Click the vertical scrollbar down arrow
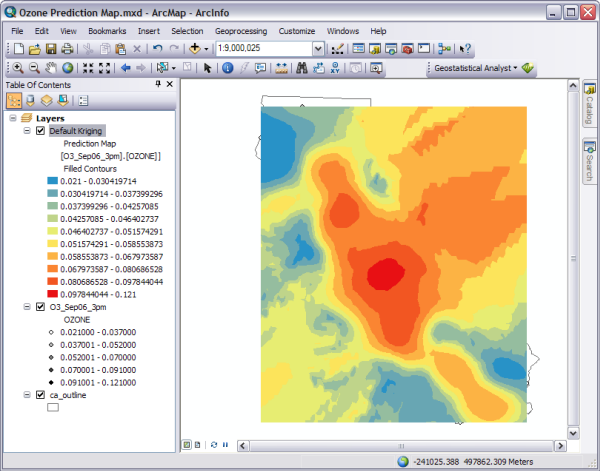 [573, 433]
